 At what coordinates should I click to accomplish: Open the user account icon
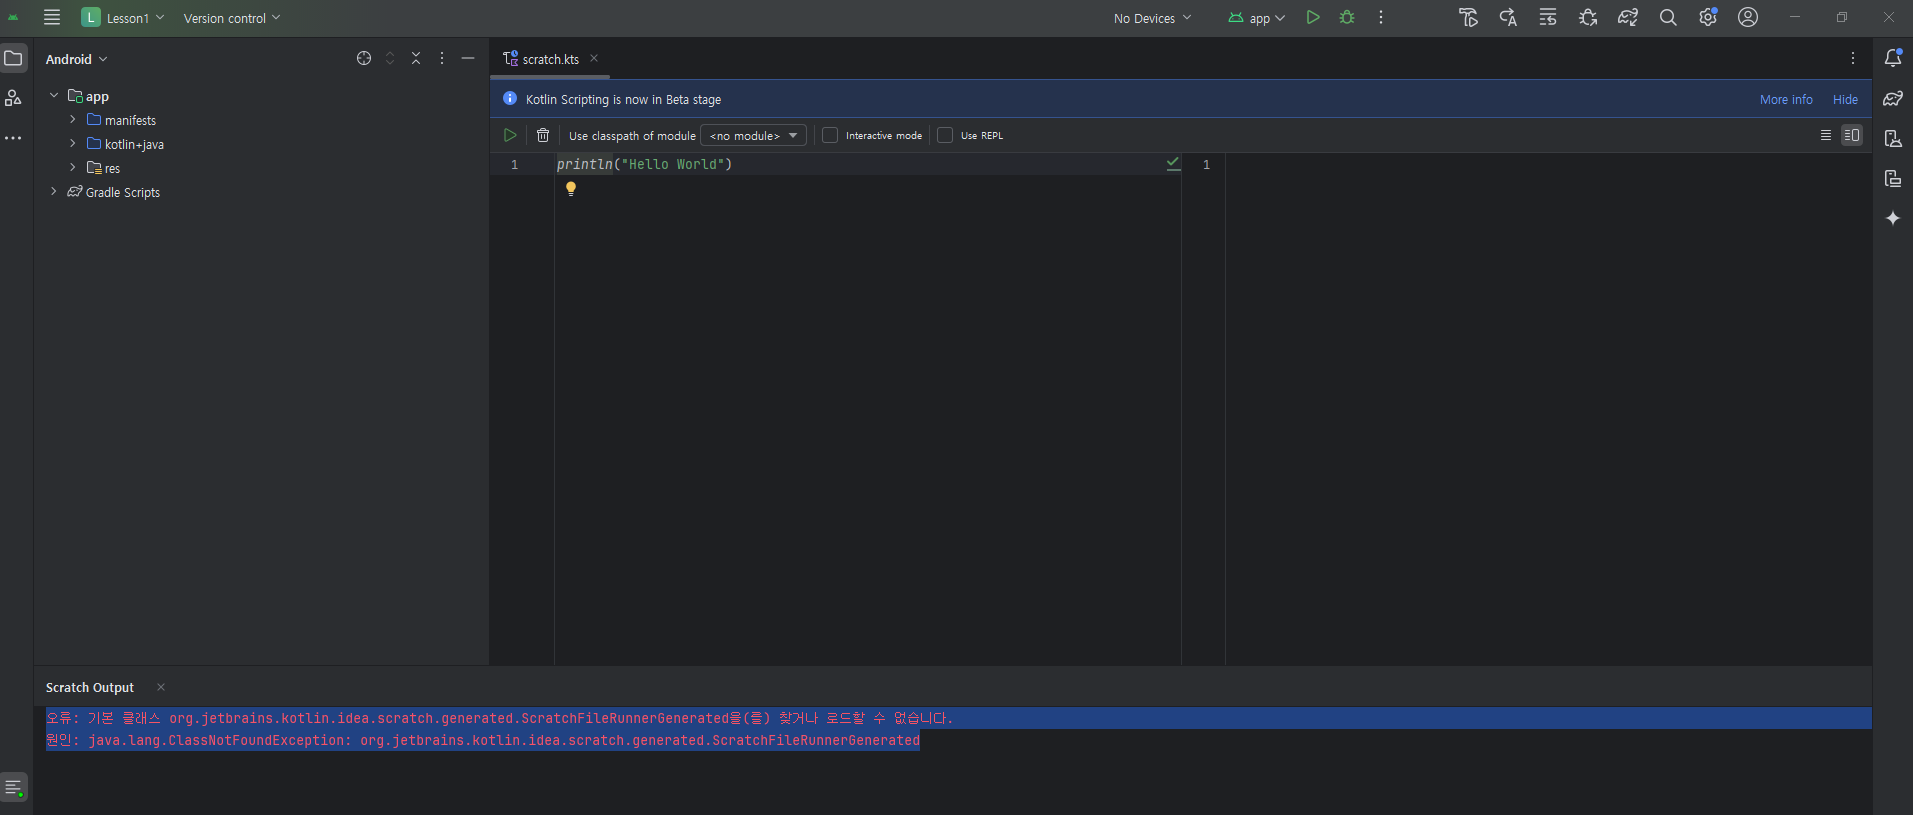[x=1748, y=17]
